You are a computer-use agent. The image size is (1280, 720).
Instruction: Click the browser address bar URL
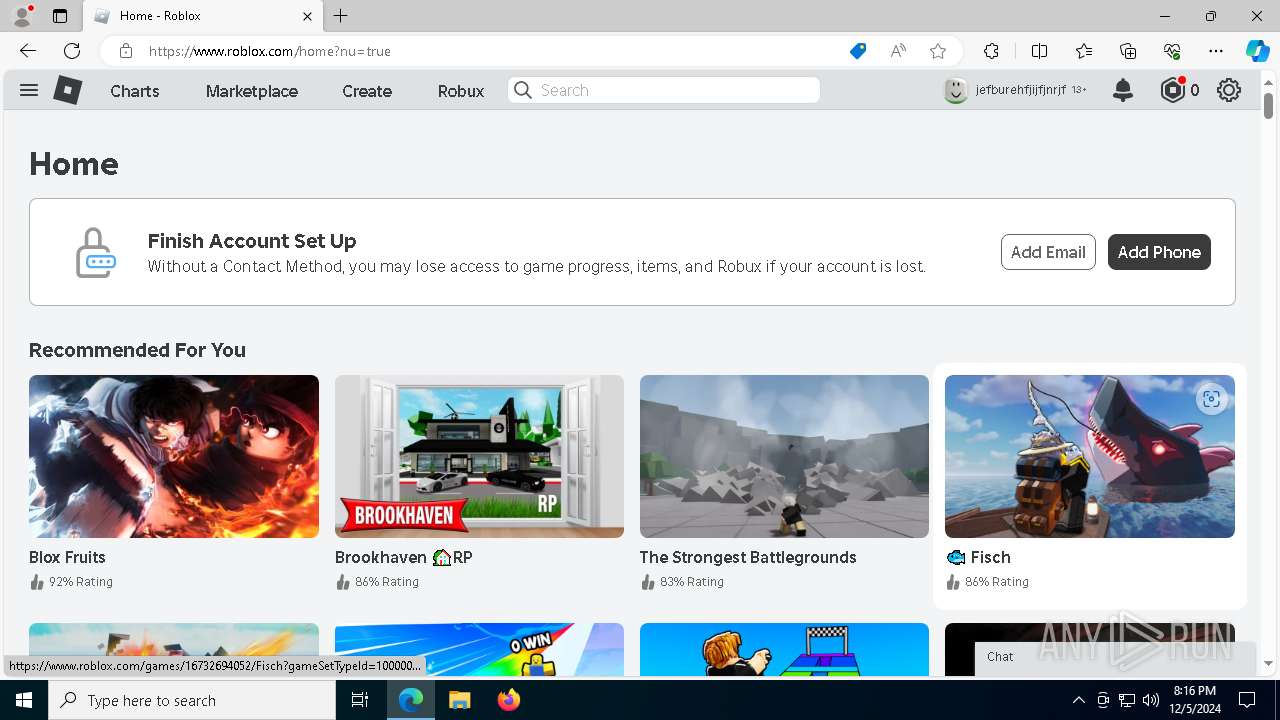click(x=270, y=51)
